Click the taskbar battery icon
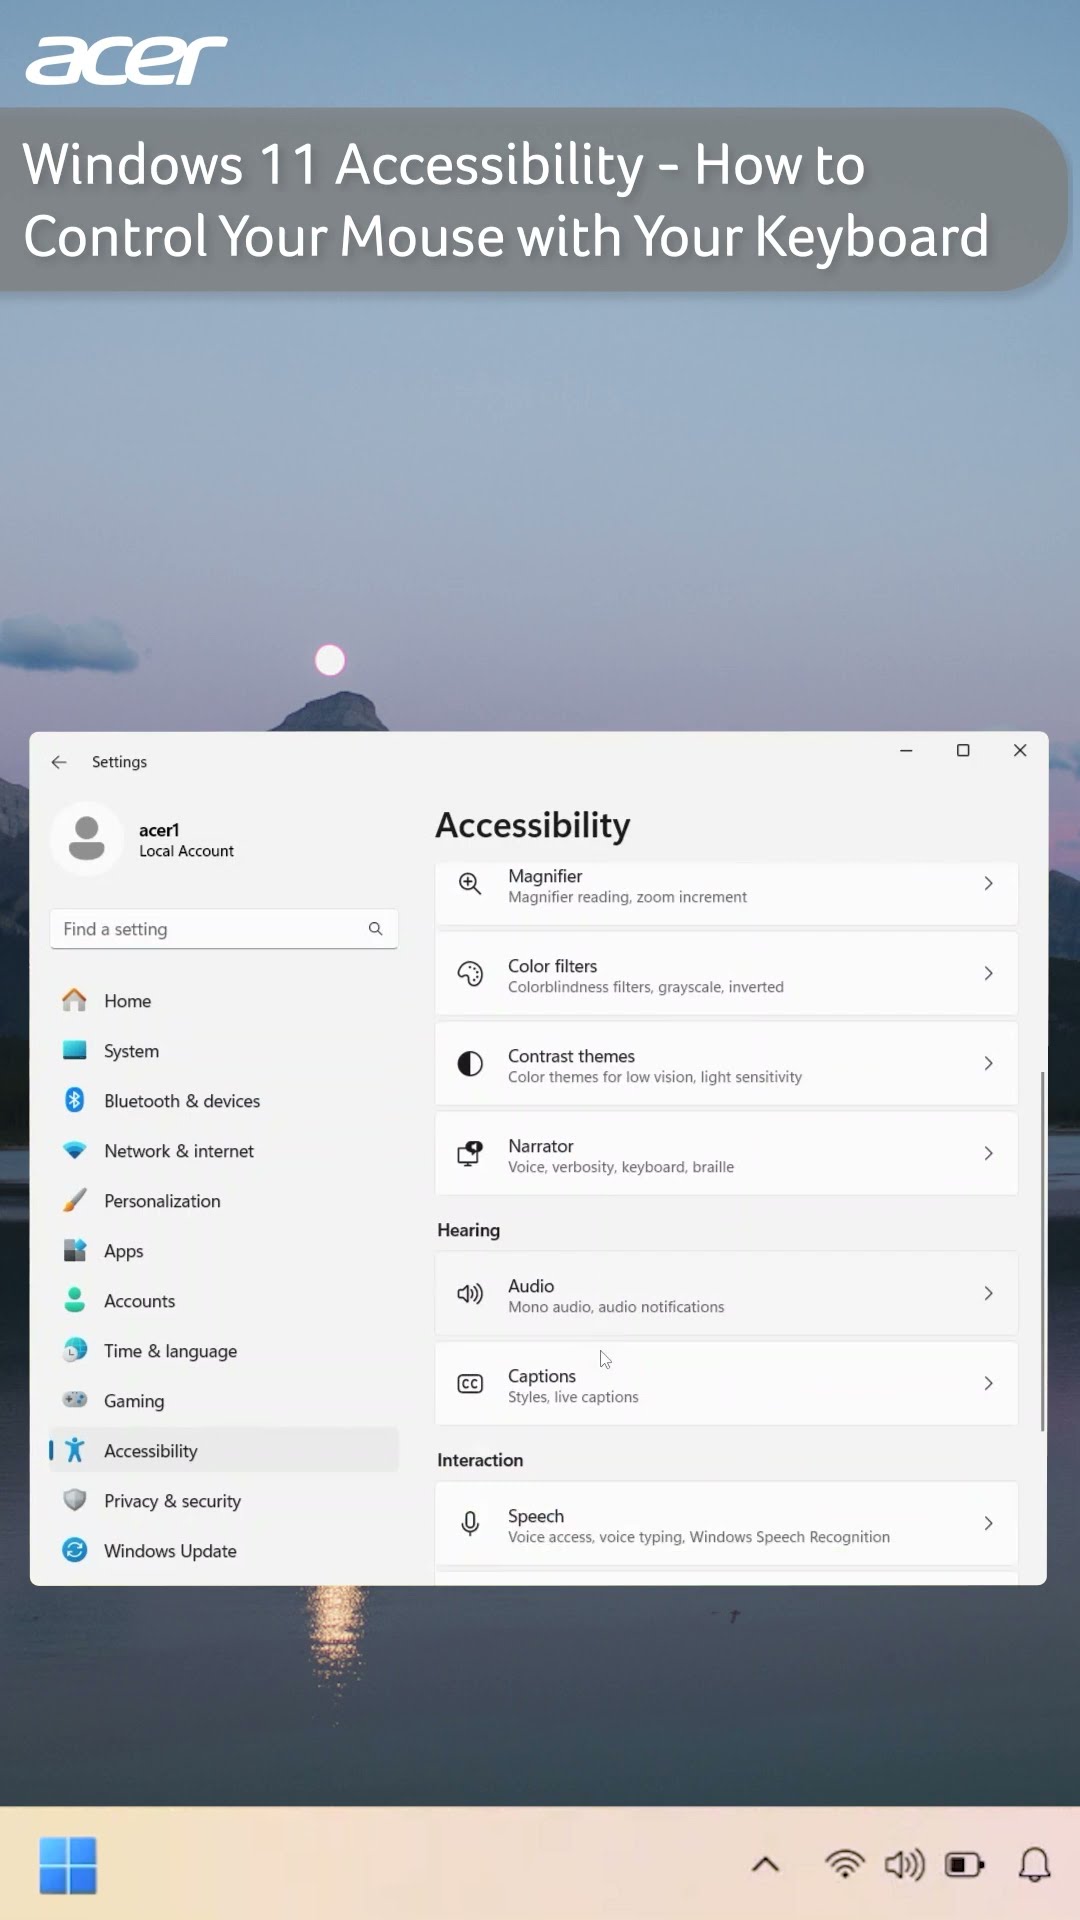The image size is (1080, 1920). click(x=965, y=1865)
